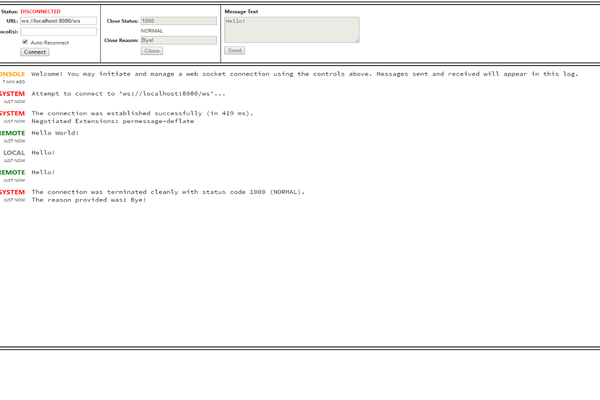Image resolution: width=600 pixels, height=400 pixels.
Task: Select the orange CONSOLE log label
Action: click(13, 74)
